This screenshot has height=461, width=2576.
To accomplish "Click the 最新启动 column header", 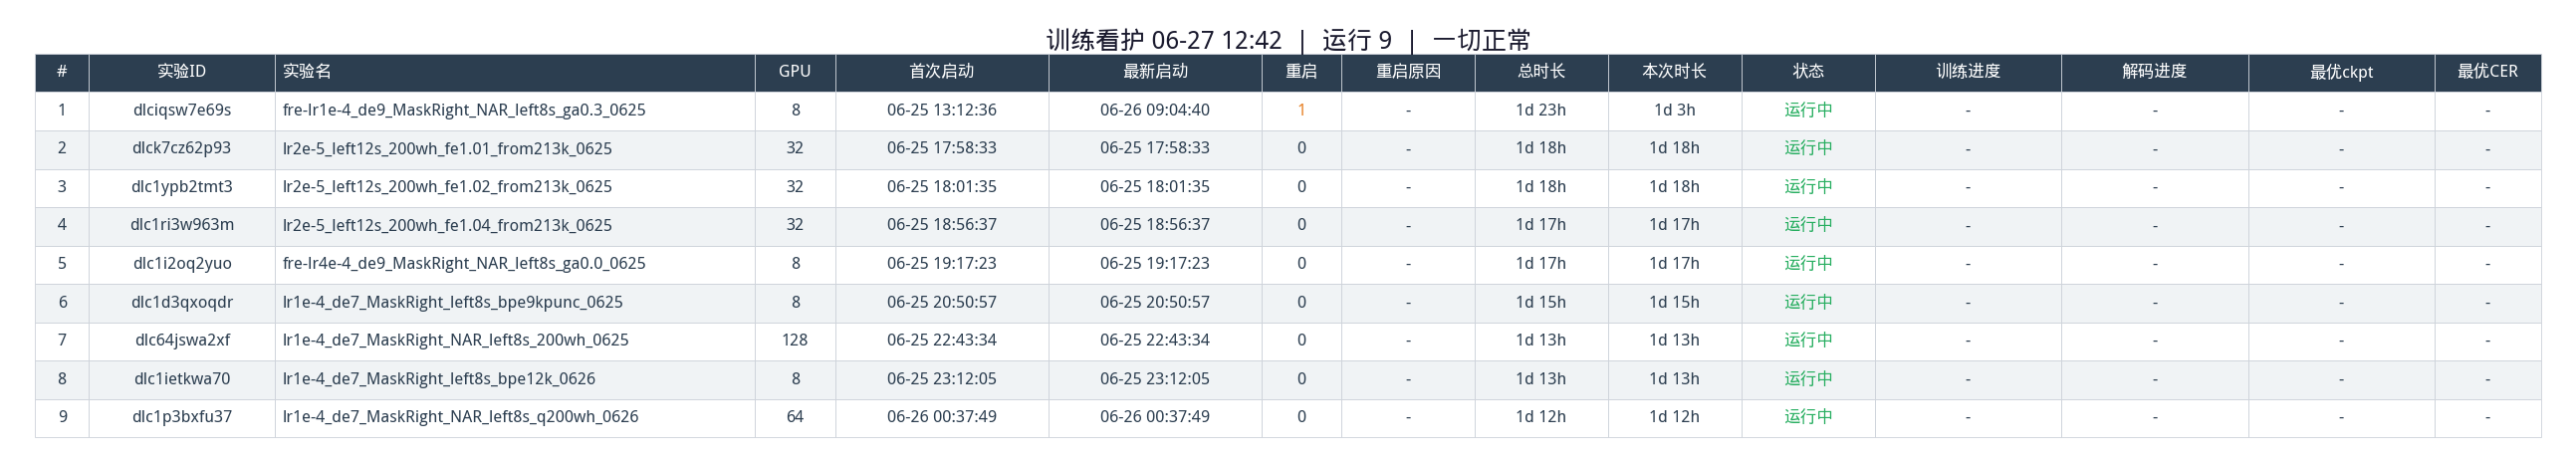I will [1155, 72].
